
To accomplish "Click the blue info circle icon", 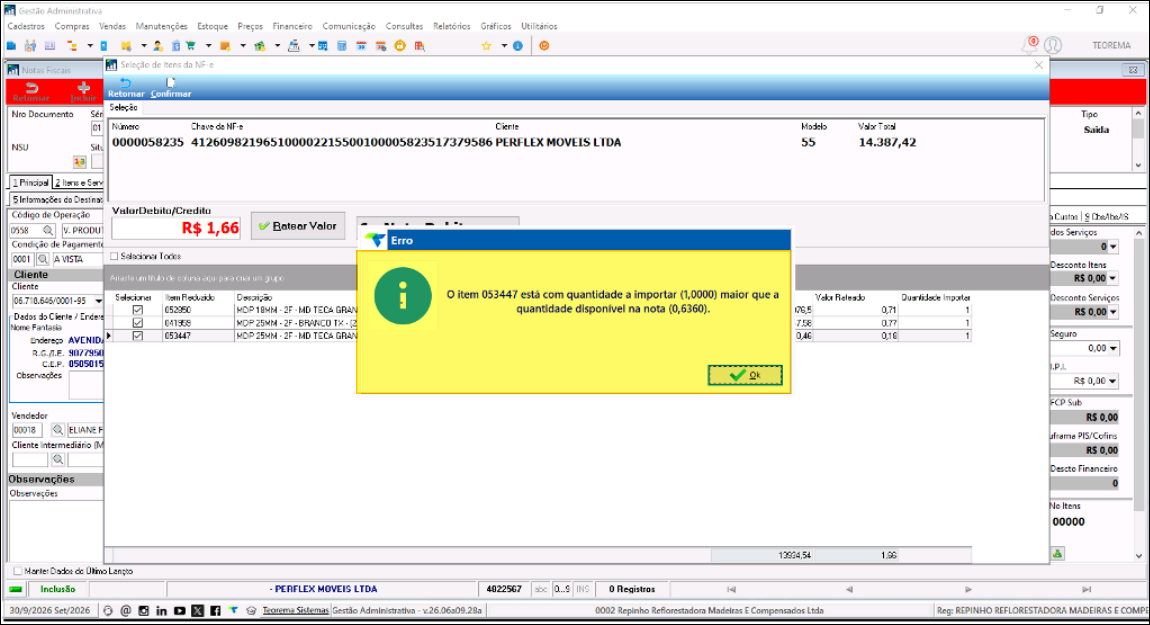I will (518, 45).
